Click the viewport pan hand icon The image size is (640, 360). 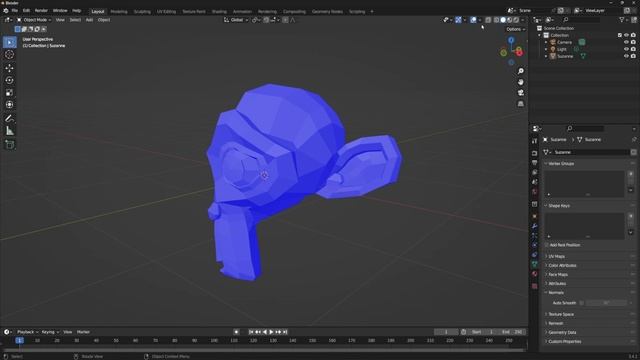(x=521, y=82)
